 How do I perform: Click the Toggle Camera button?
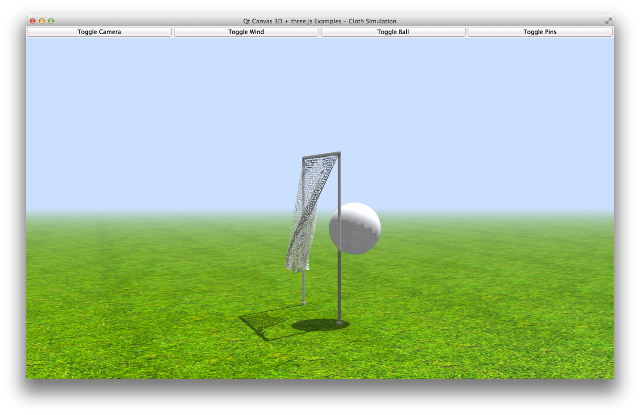tap(99, 32)
